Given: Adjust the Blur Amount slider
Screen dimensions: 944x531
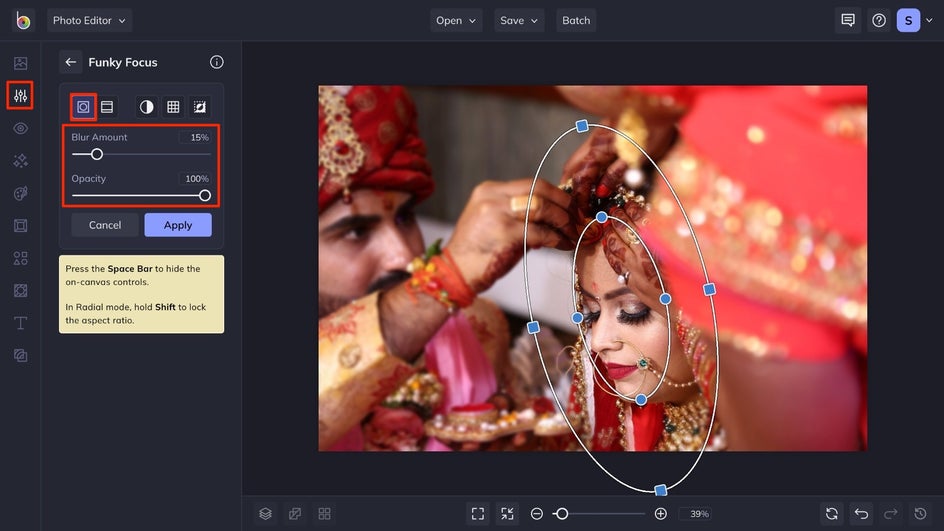Looking at the screenshot, I should point(97,155).
